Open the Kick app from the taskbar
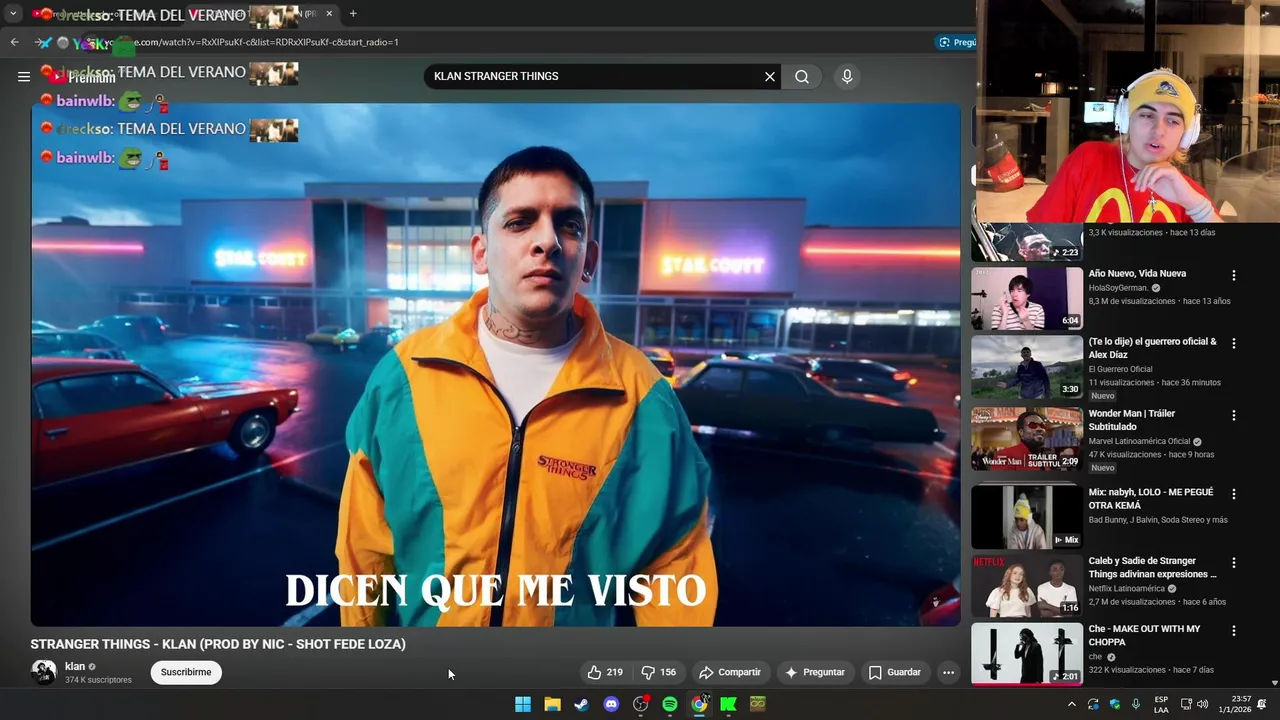Screen dimensions: 1280x720 tap(729, 704)
